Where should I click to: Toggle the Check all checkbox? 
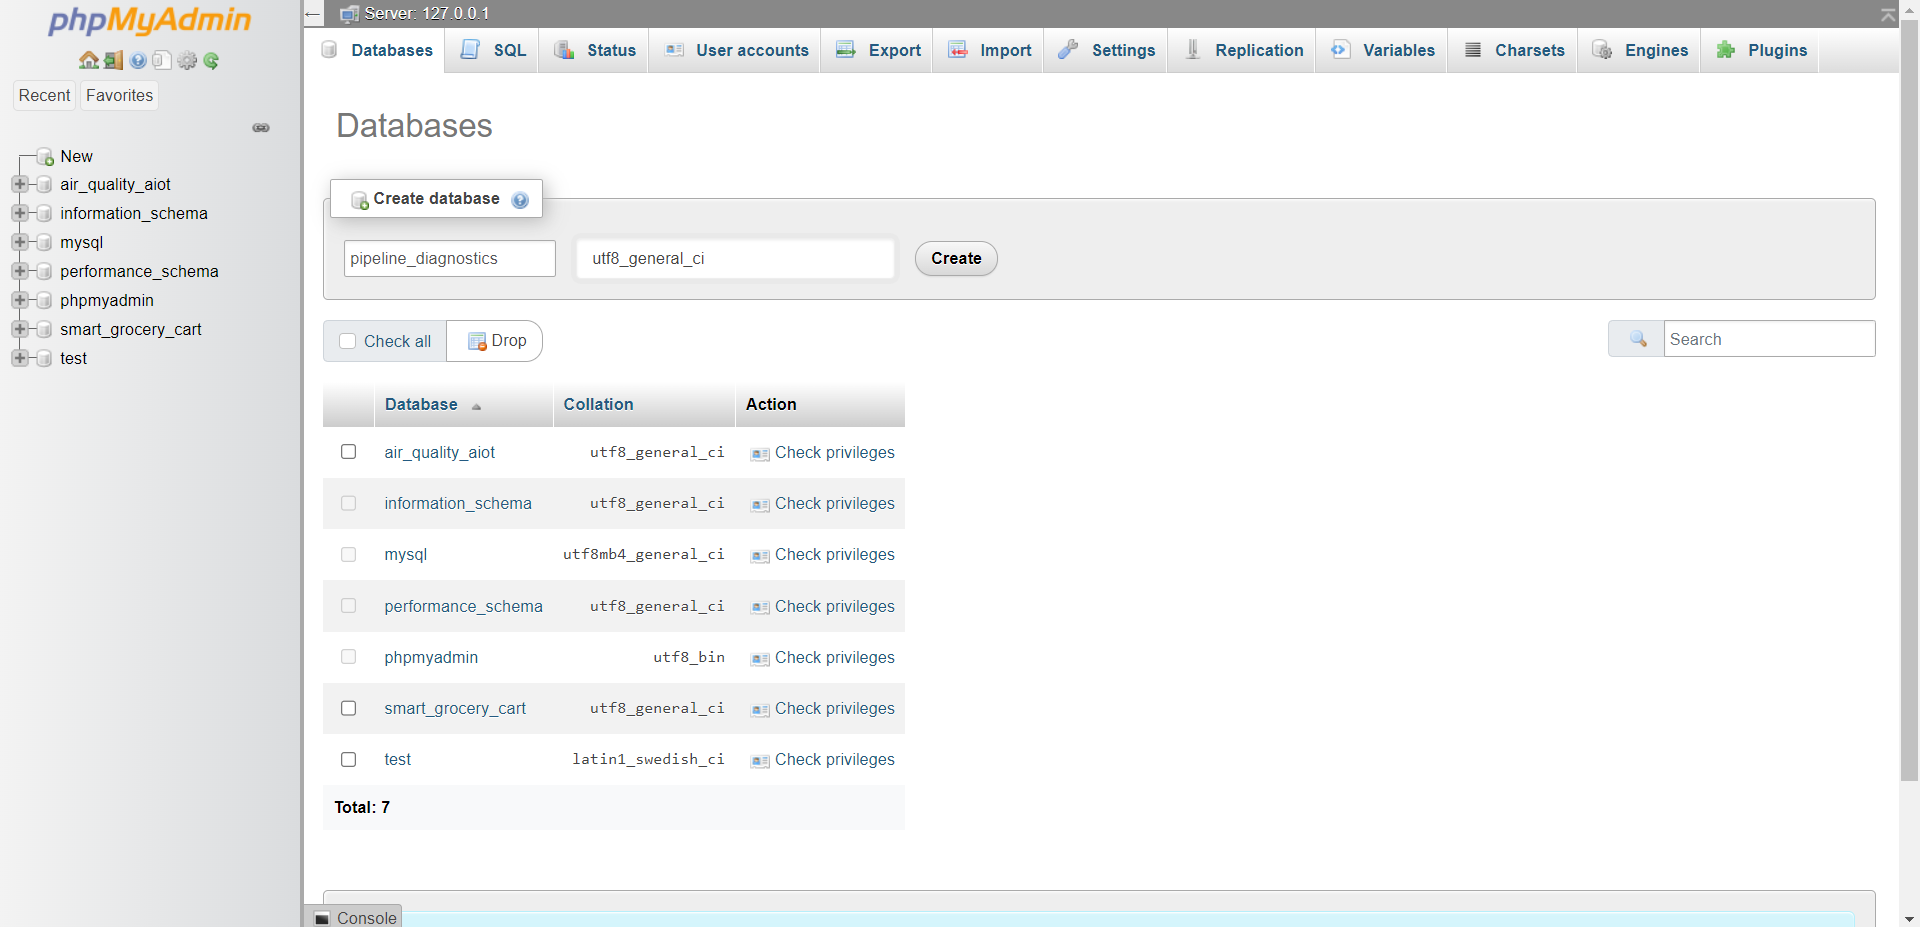(348, 341)
